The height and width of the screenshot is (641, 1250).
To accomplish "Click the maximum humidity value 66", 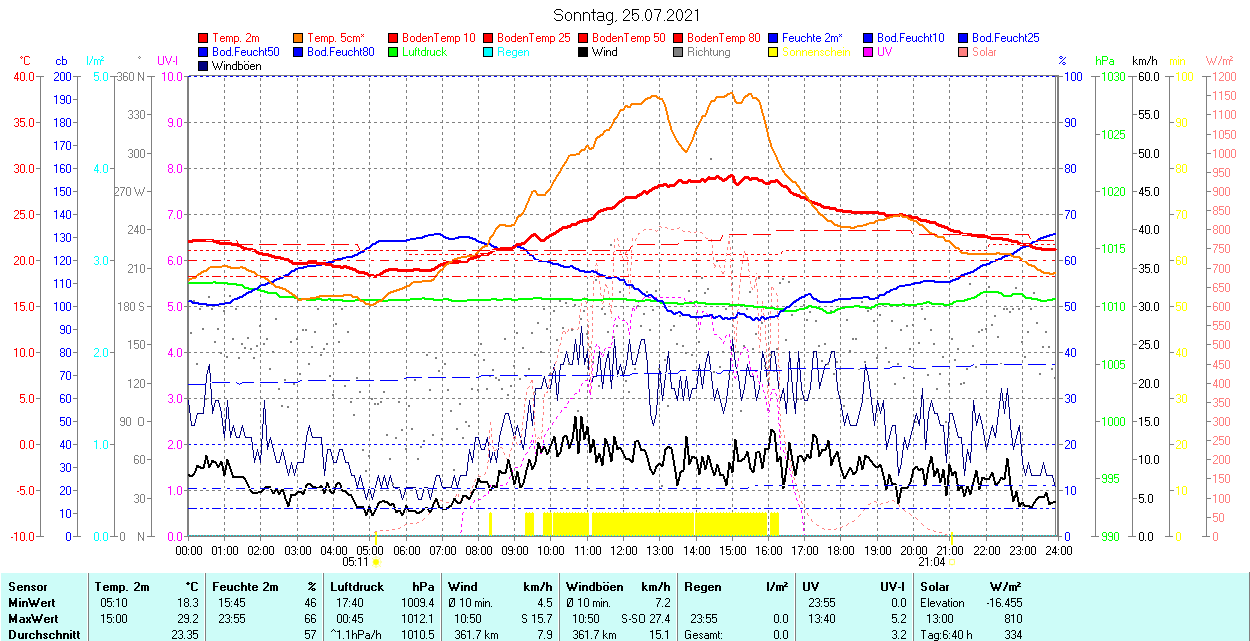I will pos(310,619).
